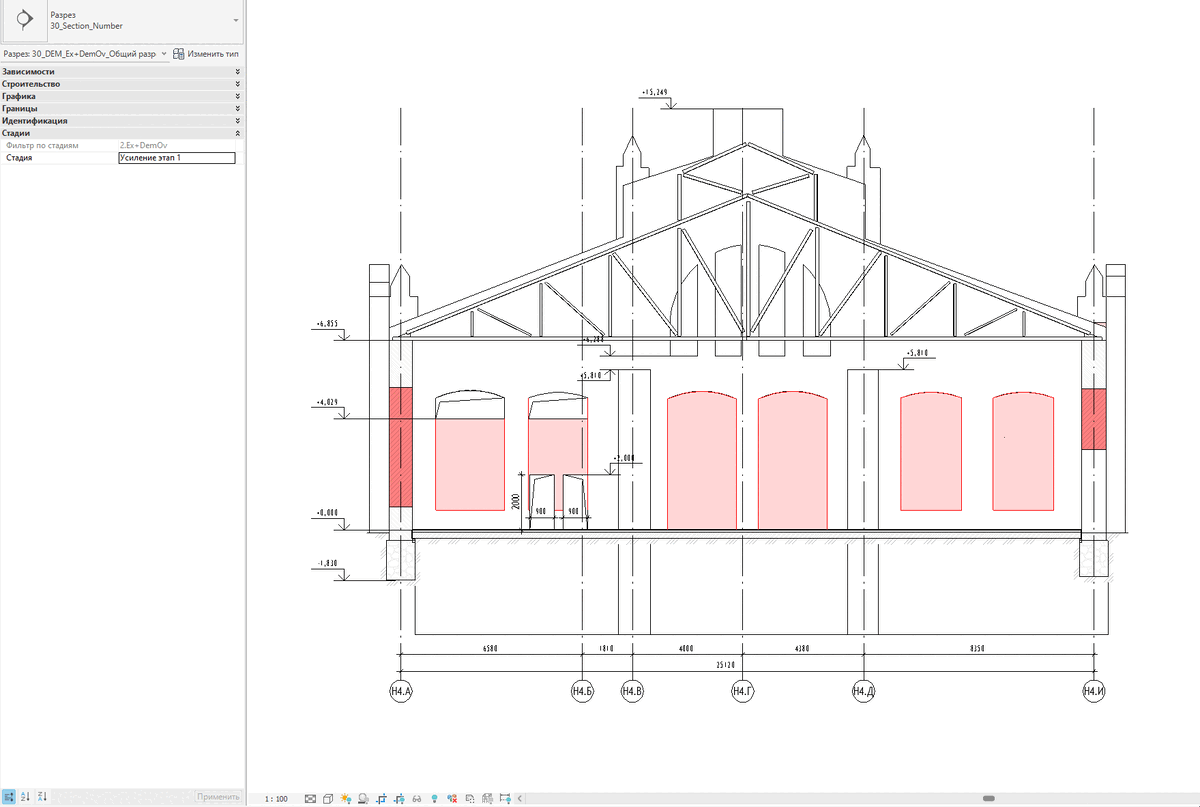The width and height of the screenshot is (1200, 807).
Task: Open the view scale 1:100 selector
Action: [276, 799]
